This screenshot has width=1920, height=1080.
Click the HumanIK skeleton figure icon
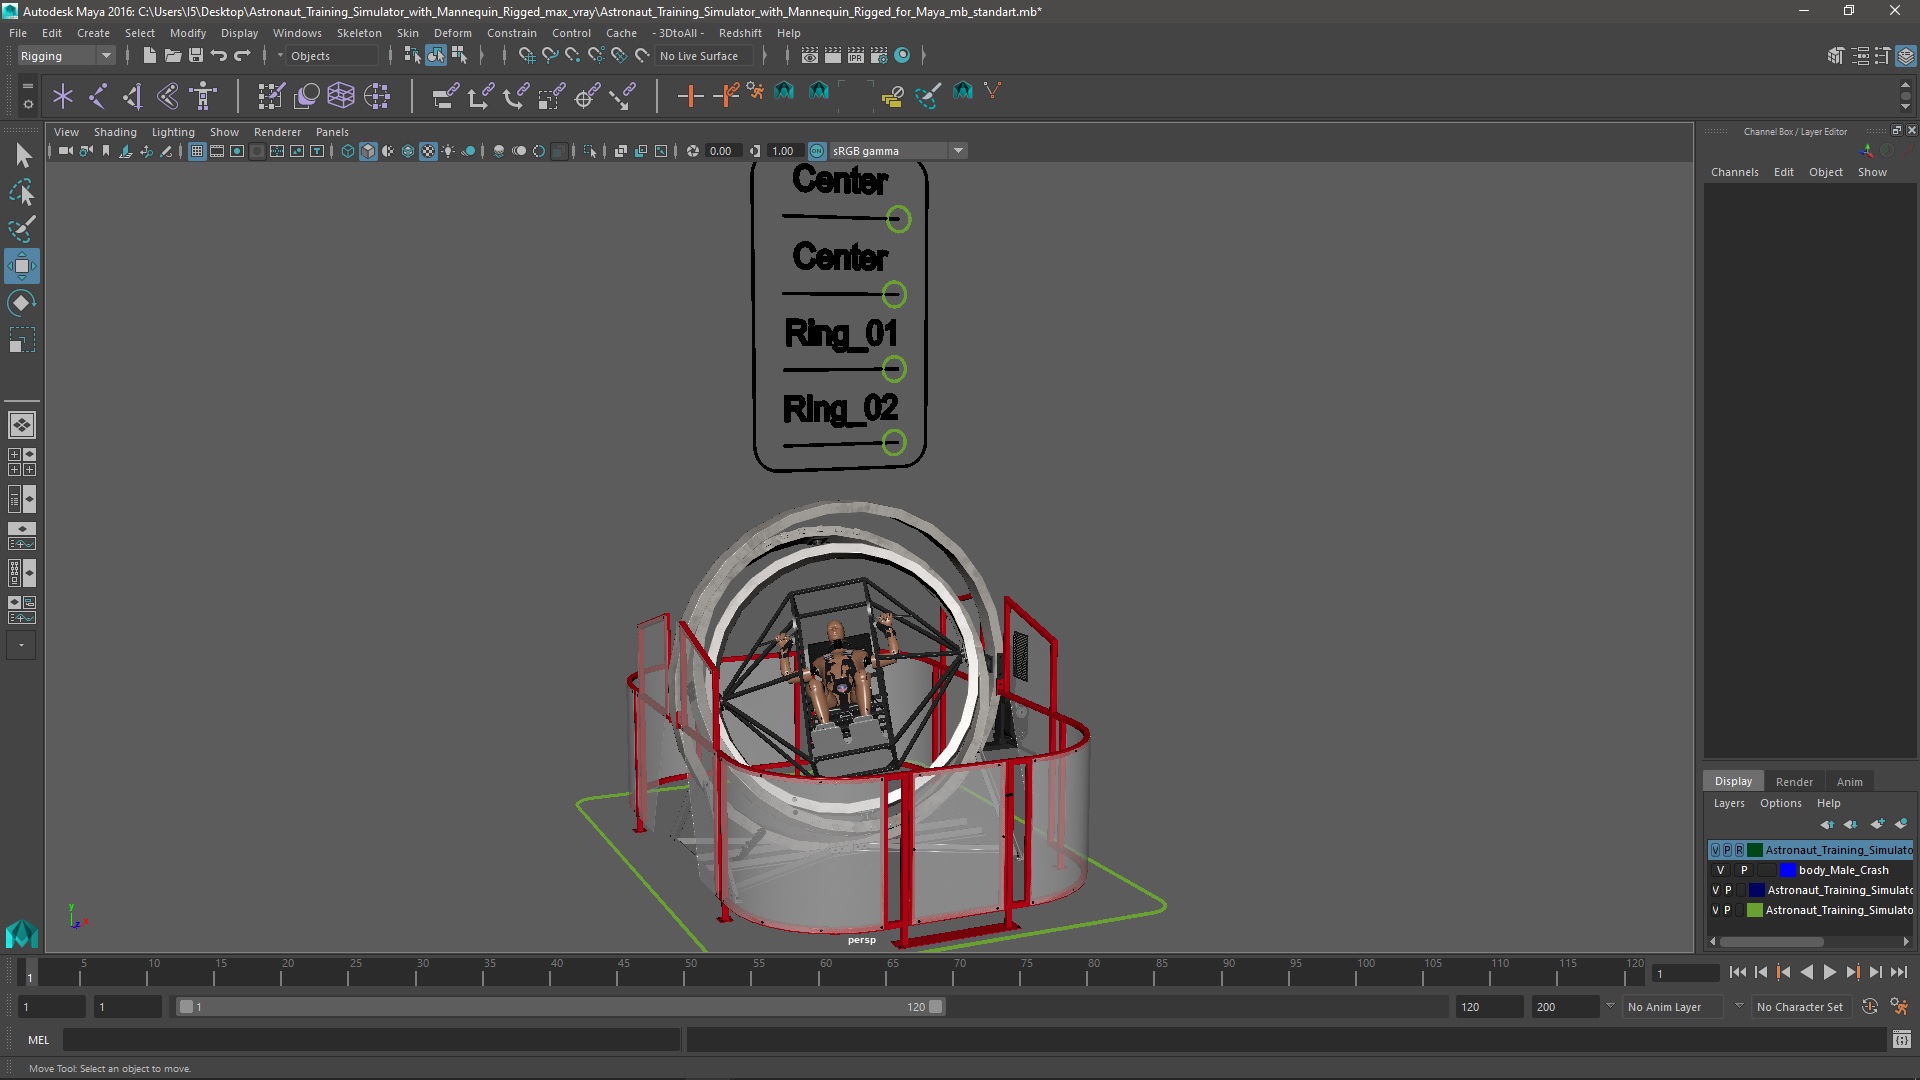point(203,96)
